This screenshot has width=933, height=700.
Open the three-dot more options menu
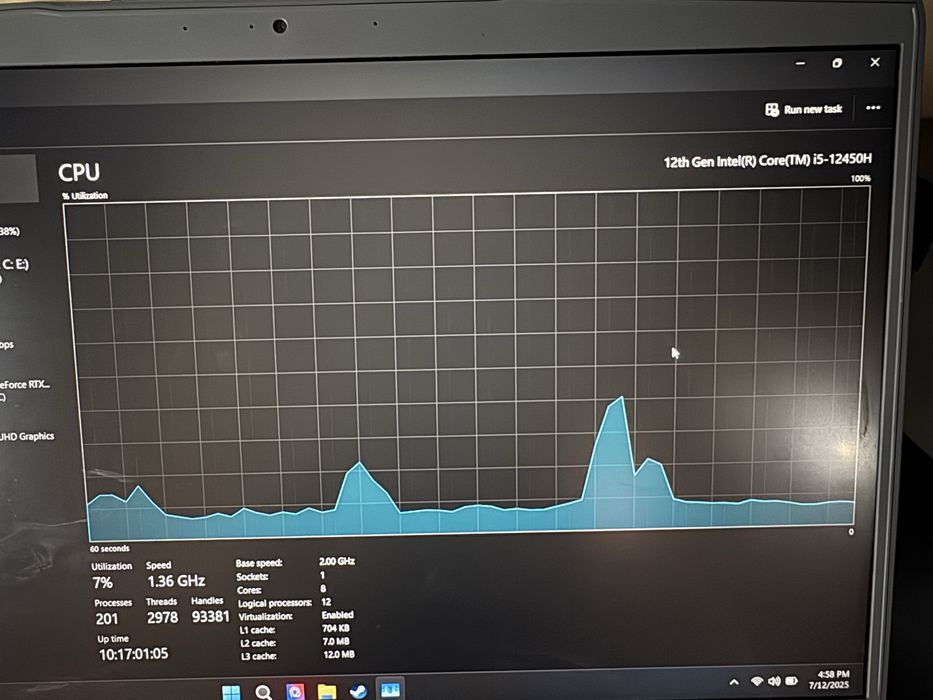873,108
